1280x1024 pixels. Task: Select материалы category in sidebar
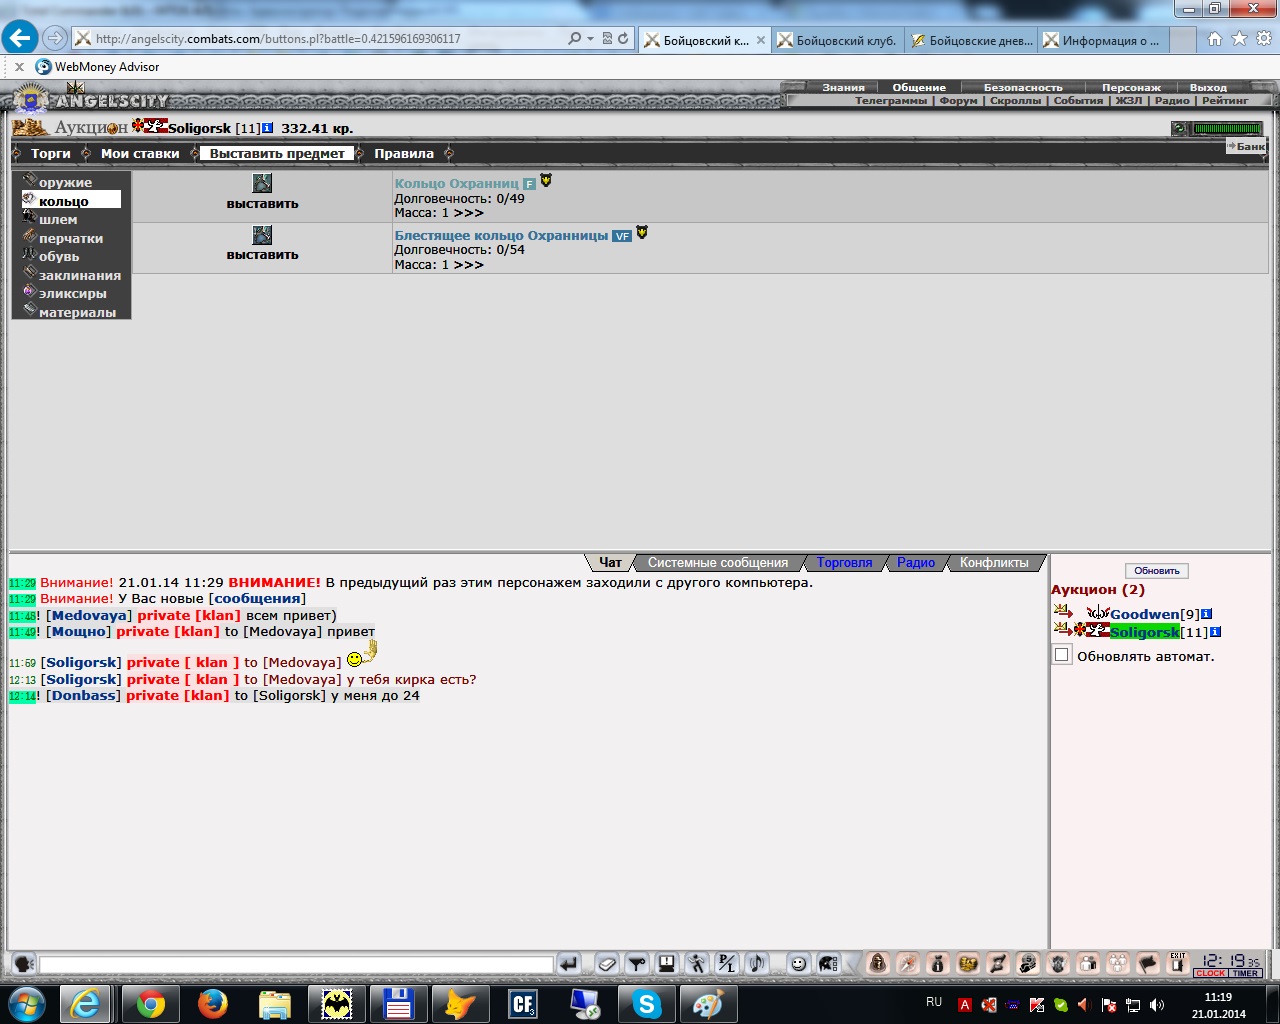(77, 312)
